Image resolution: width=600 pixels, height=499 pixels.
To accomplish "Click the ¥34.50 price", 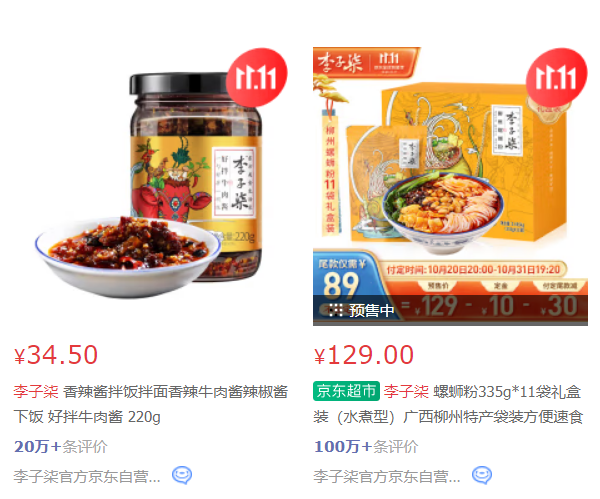I will pos(56,355).
